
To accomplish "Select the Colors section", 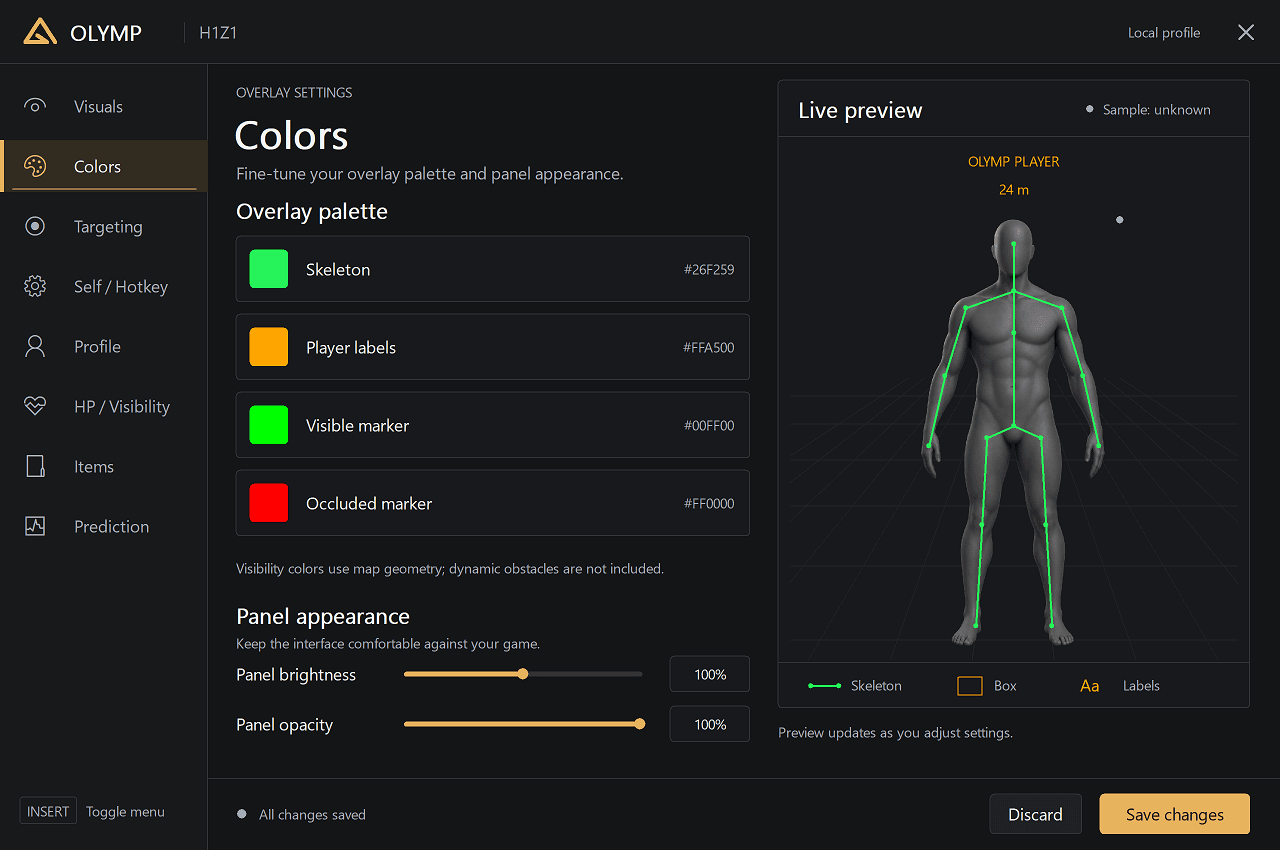I will 104,166.
